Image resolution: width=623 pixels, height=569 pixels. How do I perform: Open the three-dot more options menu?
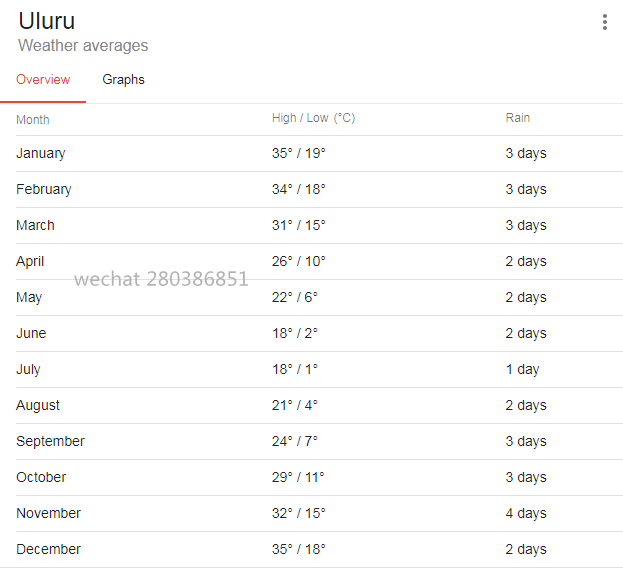(604, 22)
